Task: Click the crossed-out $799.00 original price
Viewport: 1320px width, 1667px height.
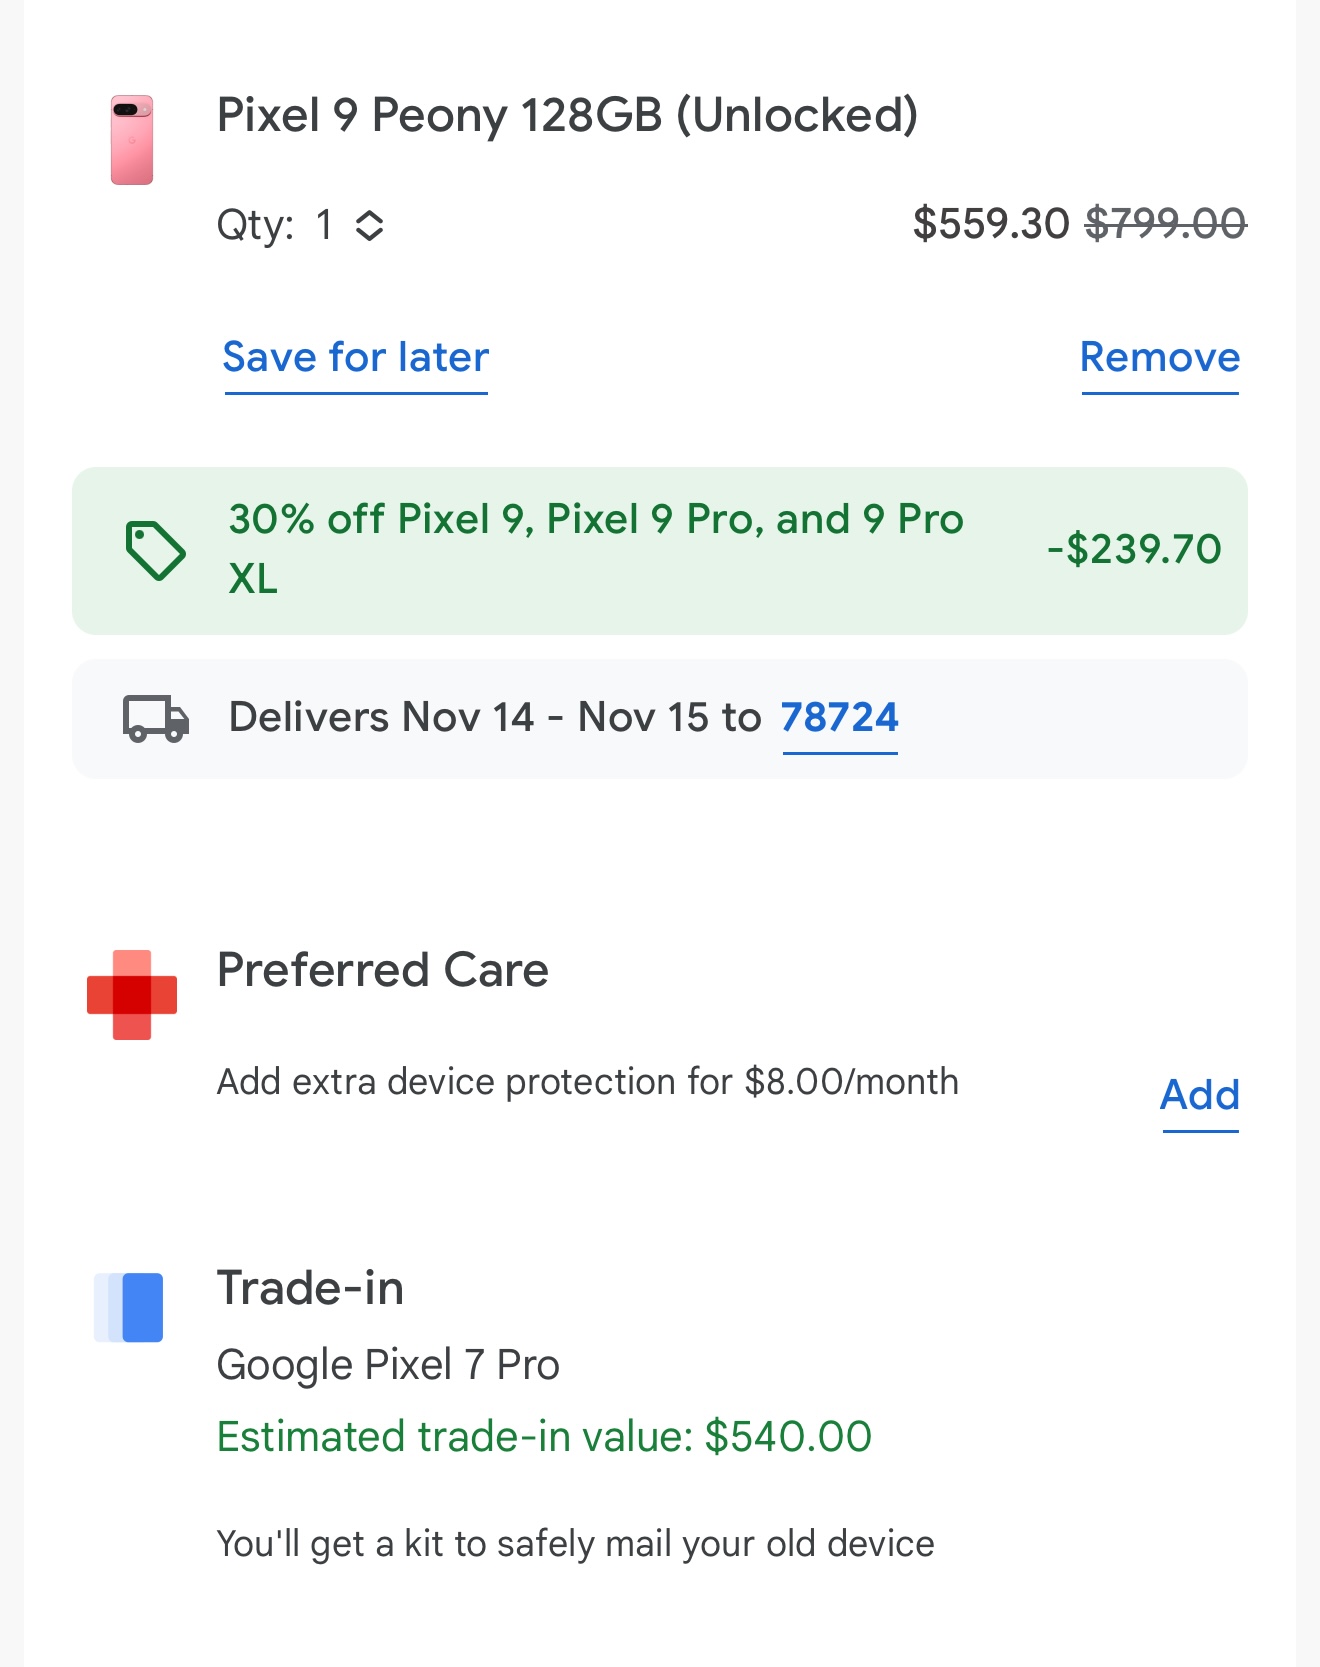Action: (x=1165, y=224)
